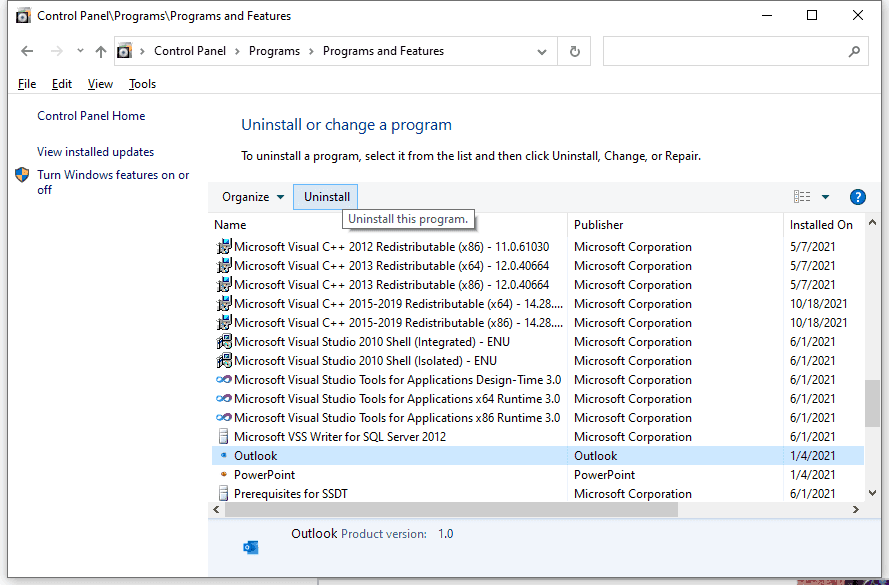The height and width of the screenshot is (585, 889).
Task: Click the chevron after Control Panel breadcrumb
Action: (x=237, y=51)
